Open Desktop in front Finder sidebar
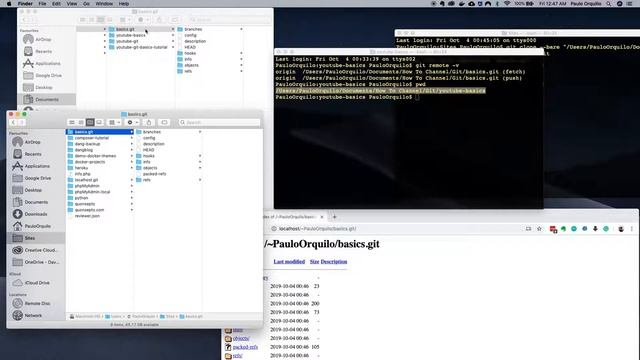 [33, 190]
